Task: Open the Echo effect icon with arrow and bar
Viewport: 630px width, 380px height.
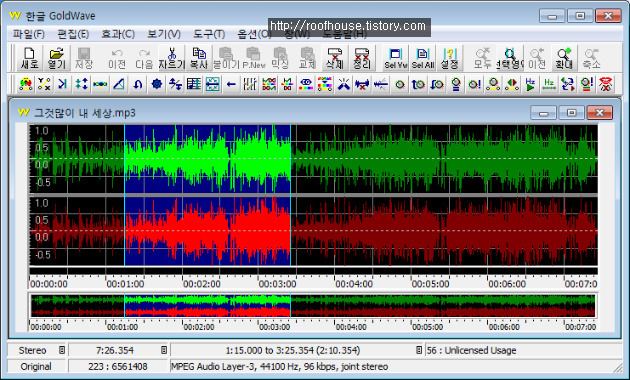Action: click(x=63, y=84)
